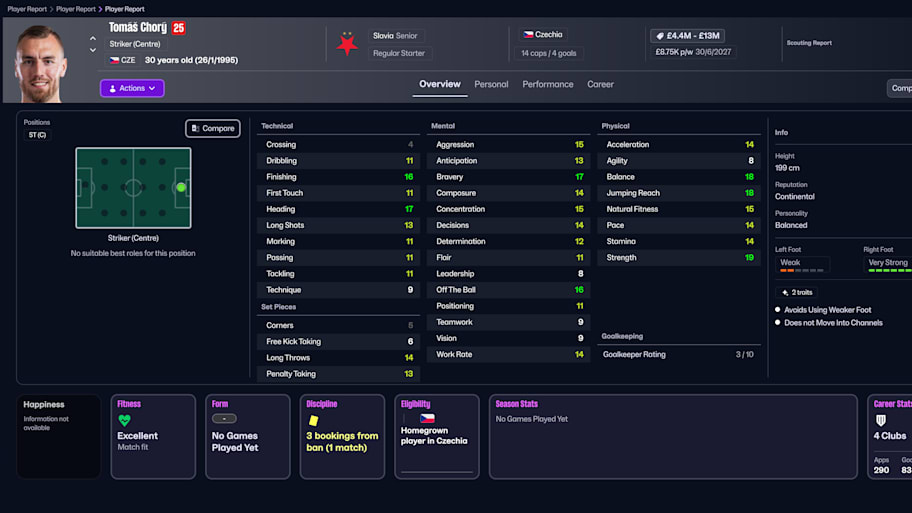
Task: Click the Slavia Senior team label
Action: click(395, 35)
